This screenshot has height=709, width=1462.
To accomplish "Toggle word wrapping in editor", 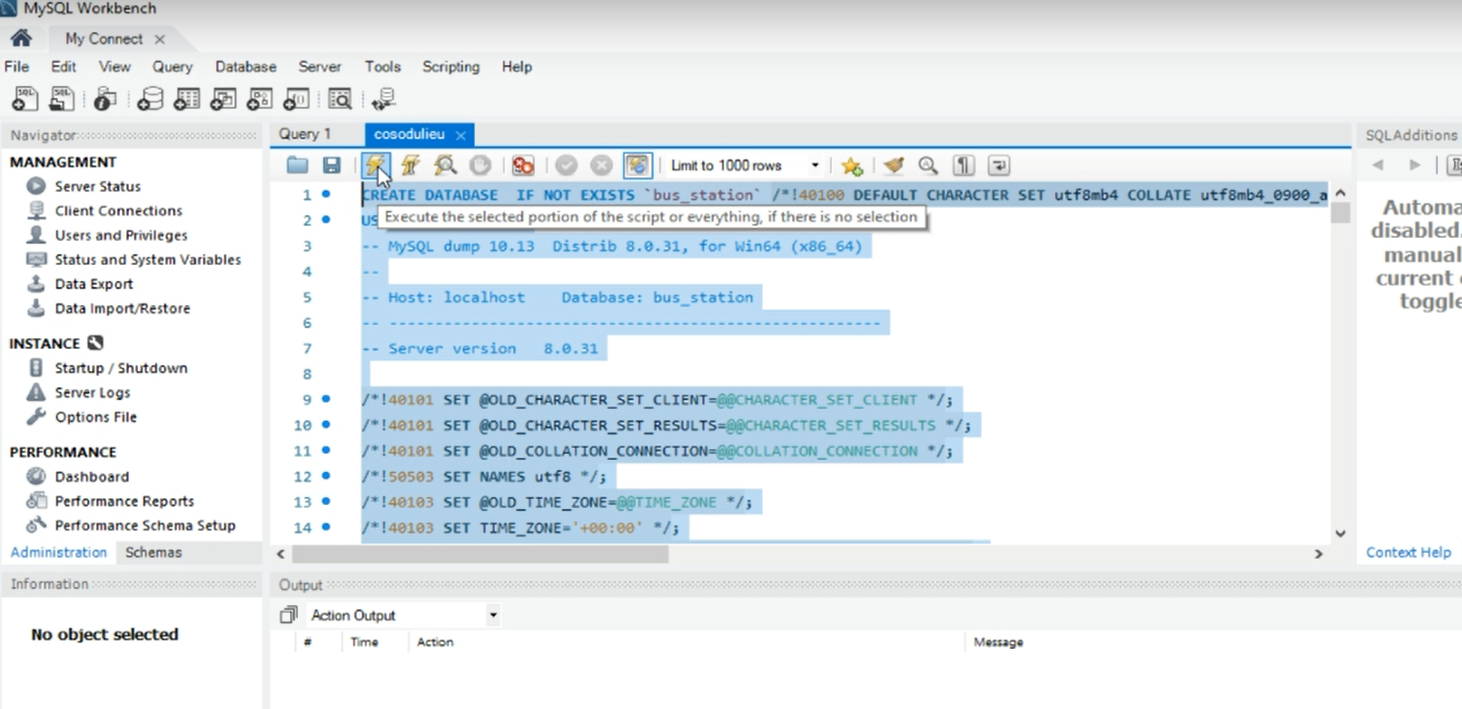I will [x=999, y=165].
